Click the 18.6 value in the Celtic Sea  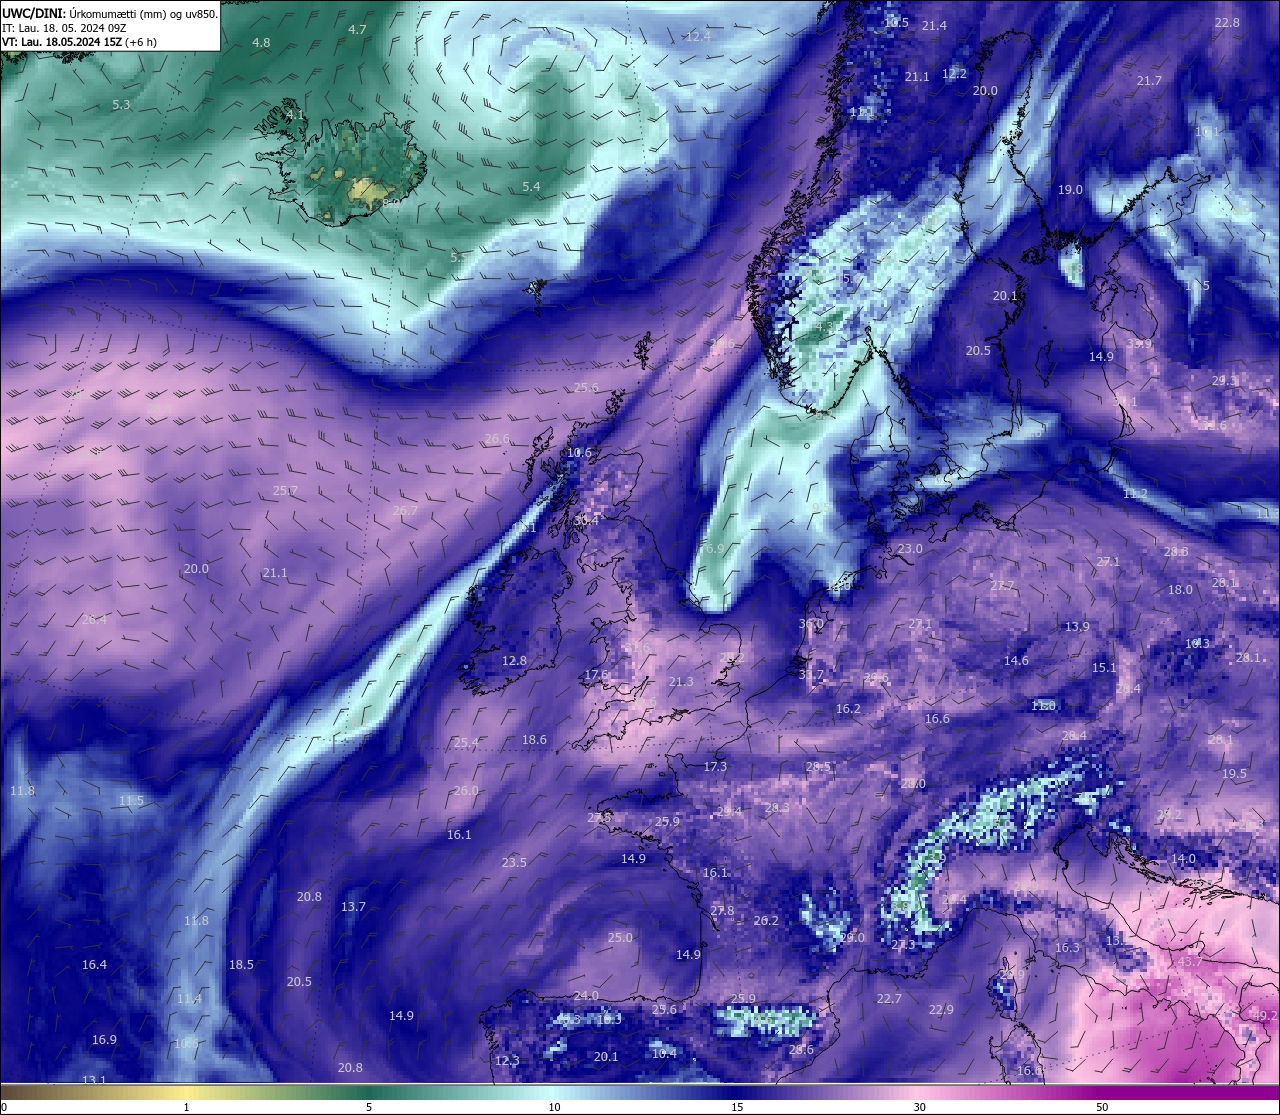[x=534, y=740]
